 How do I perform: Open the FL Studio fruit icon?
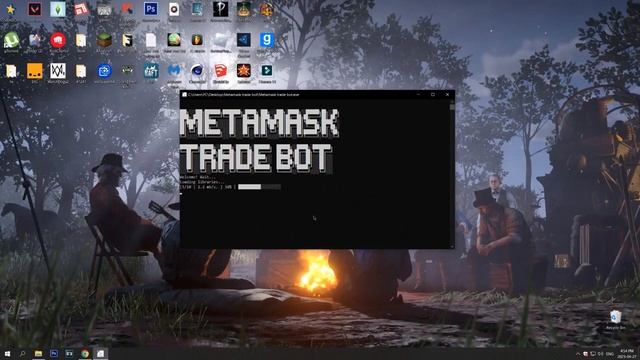tap(197, 40)
